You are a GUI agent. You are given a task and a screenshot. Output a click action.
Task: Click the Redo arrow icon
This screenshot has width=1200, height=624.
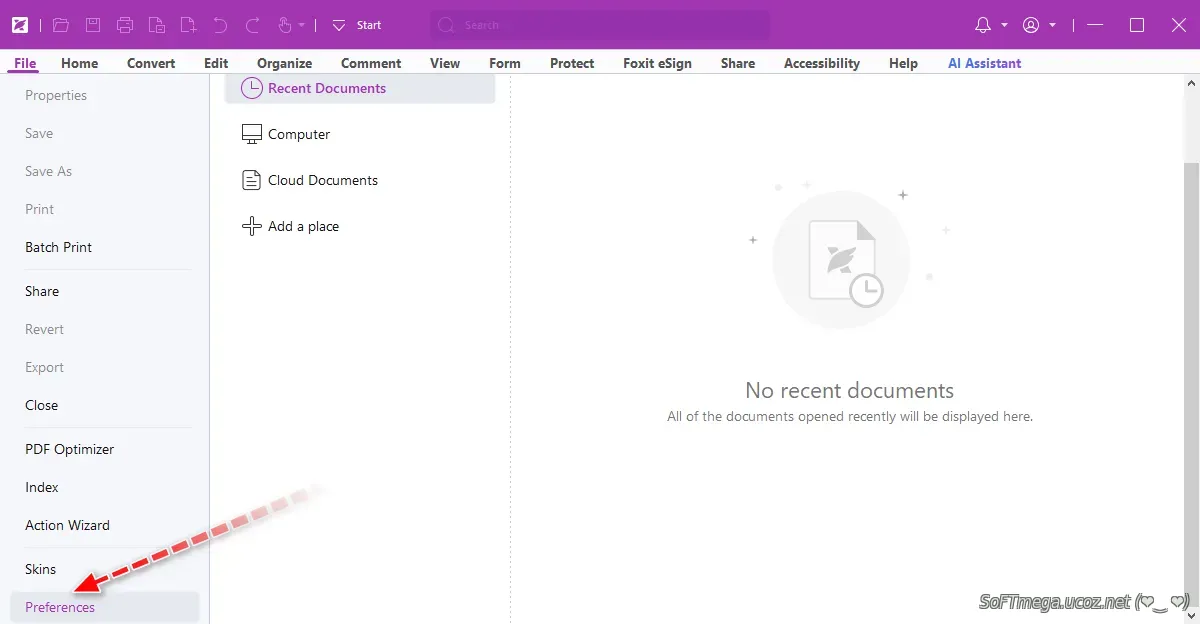(252, 25)
